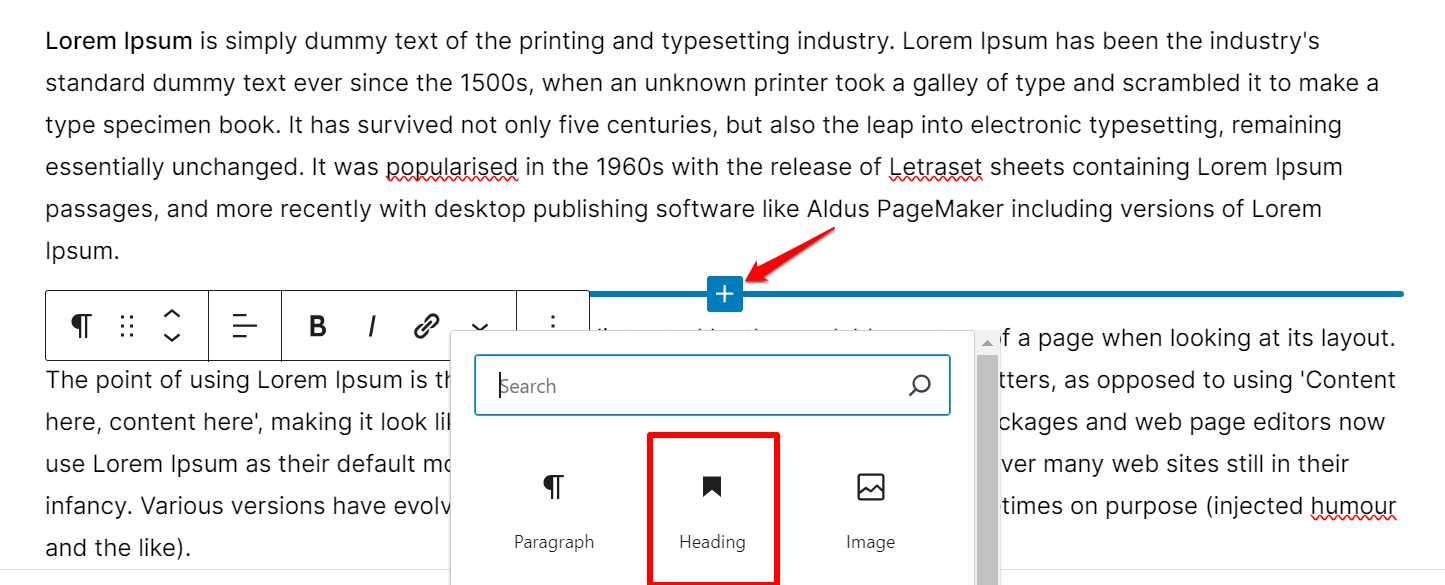Click the blue plus add-block button

[725, 293]
